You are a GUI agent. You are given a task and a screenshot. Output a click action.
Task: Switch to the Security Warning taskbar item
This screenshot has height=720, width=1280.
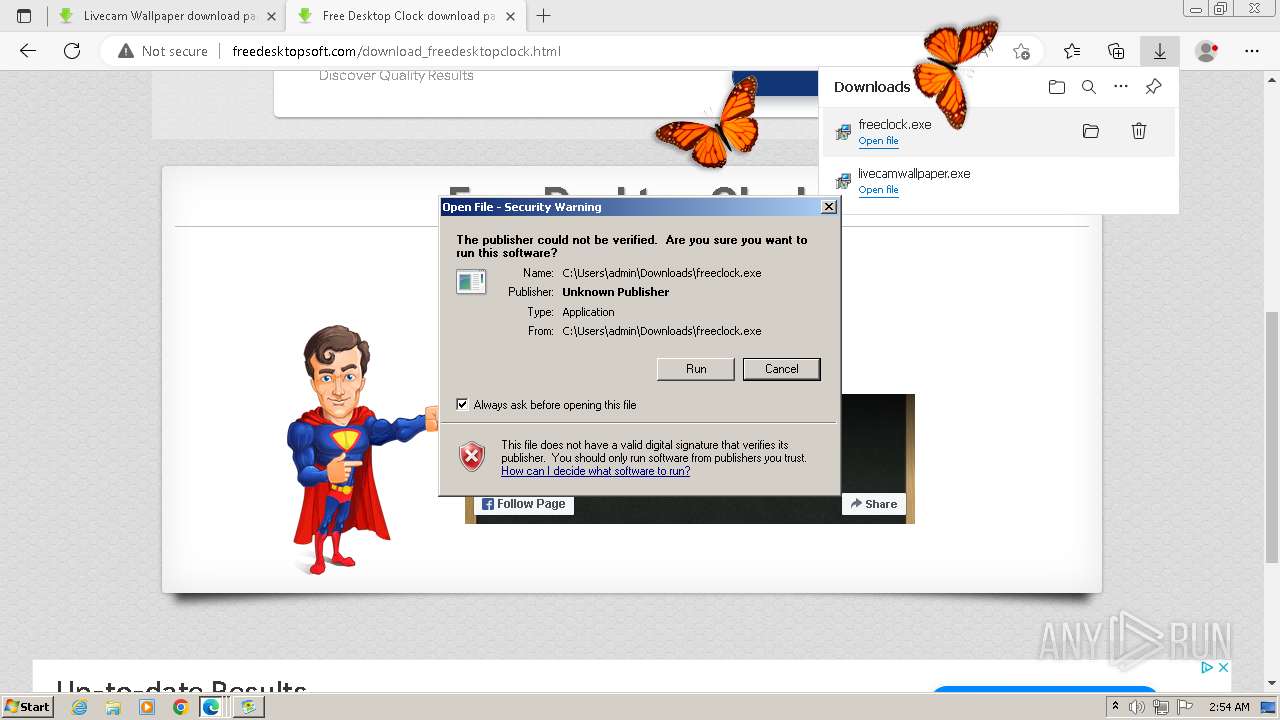(248, 707)
